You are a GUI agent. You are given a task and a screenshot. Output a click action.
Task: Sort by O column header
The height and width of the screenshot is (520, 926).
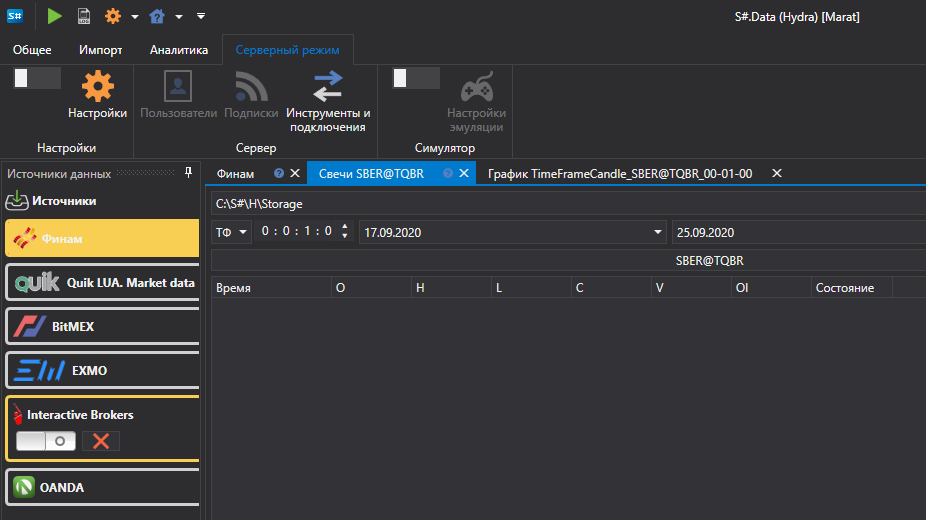pos(371,288)
